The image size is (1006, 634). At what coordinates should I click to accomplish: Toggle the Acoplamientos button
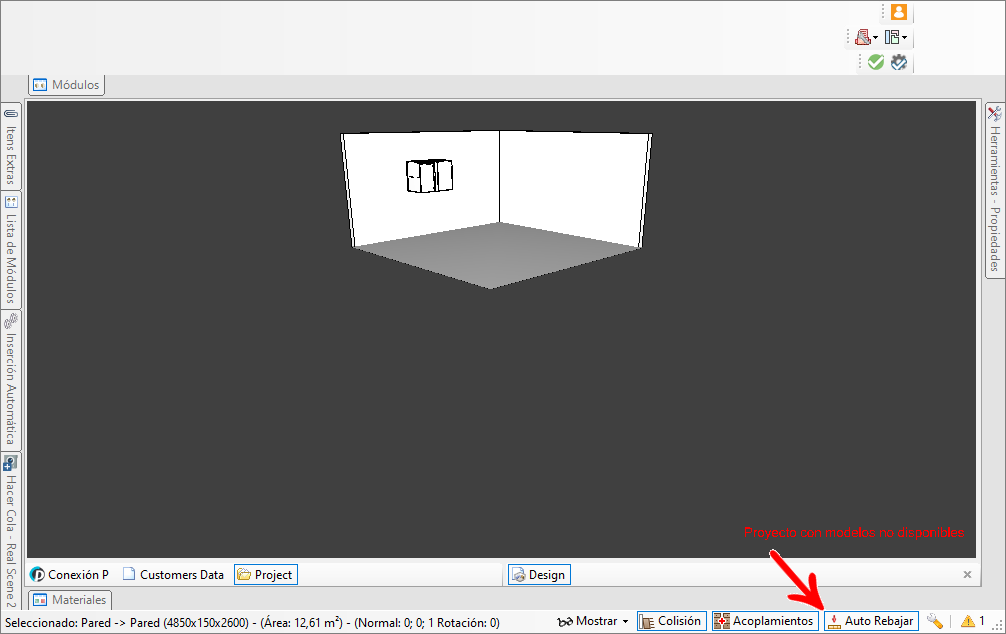(x=765, y=621)
